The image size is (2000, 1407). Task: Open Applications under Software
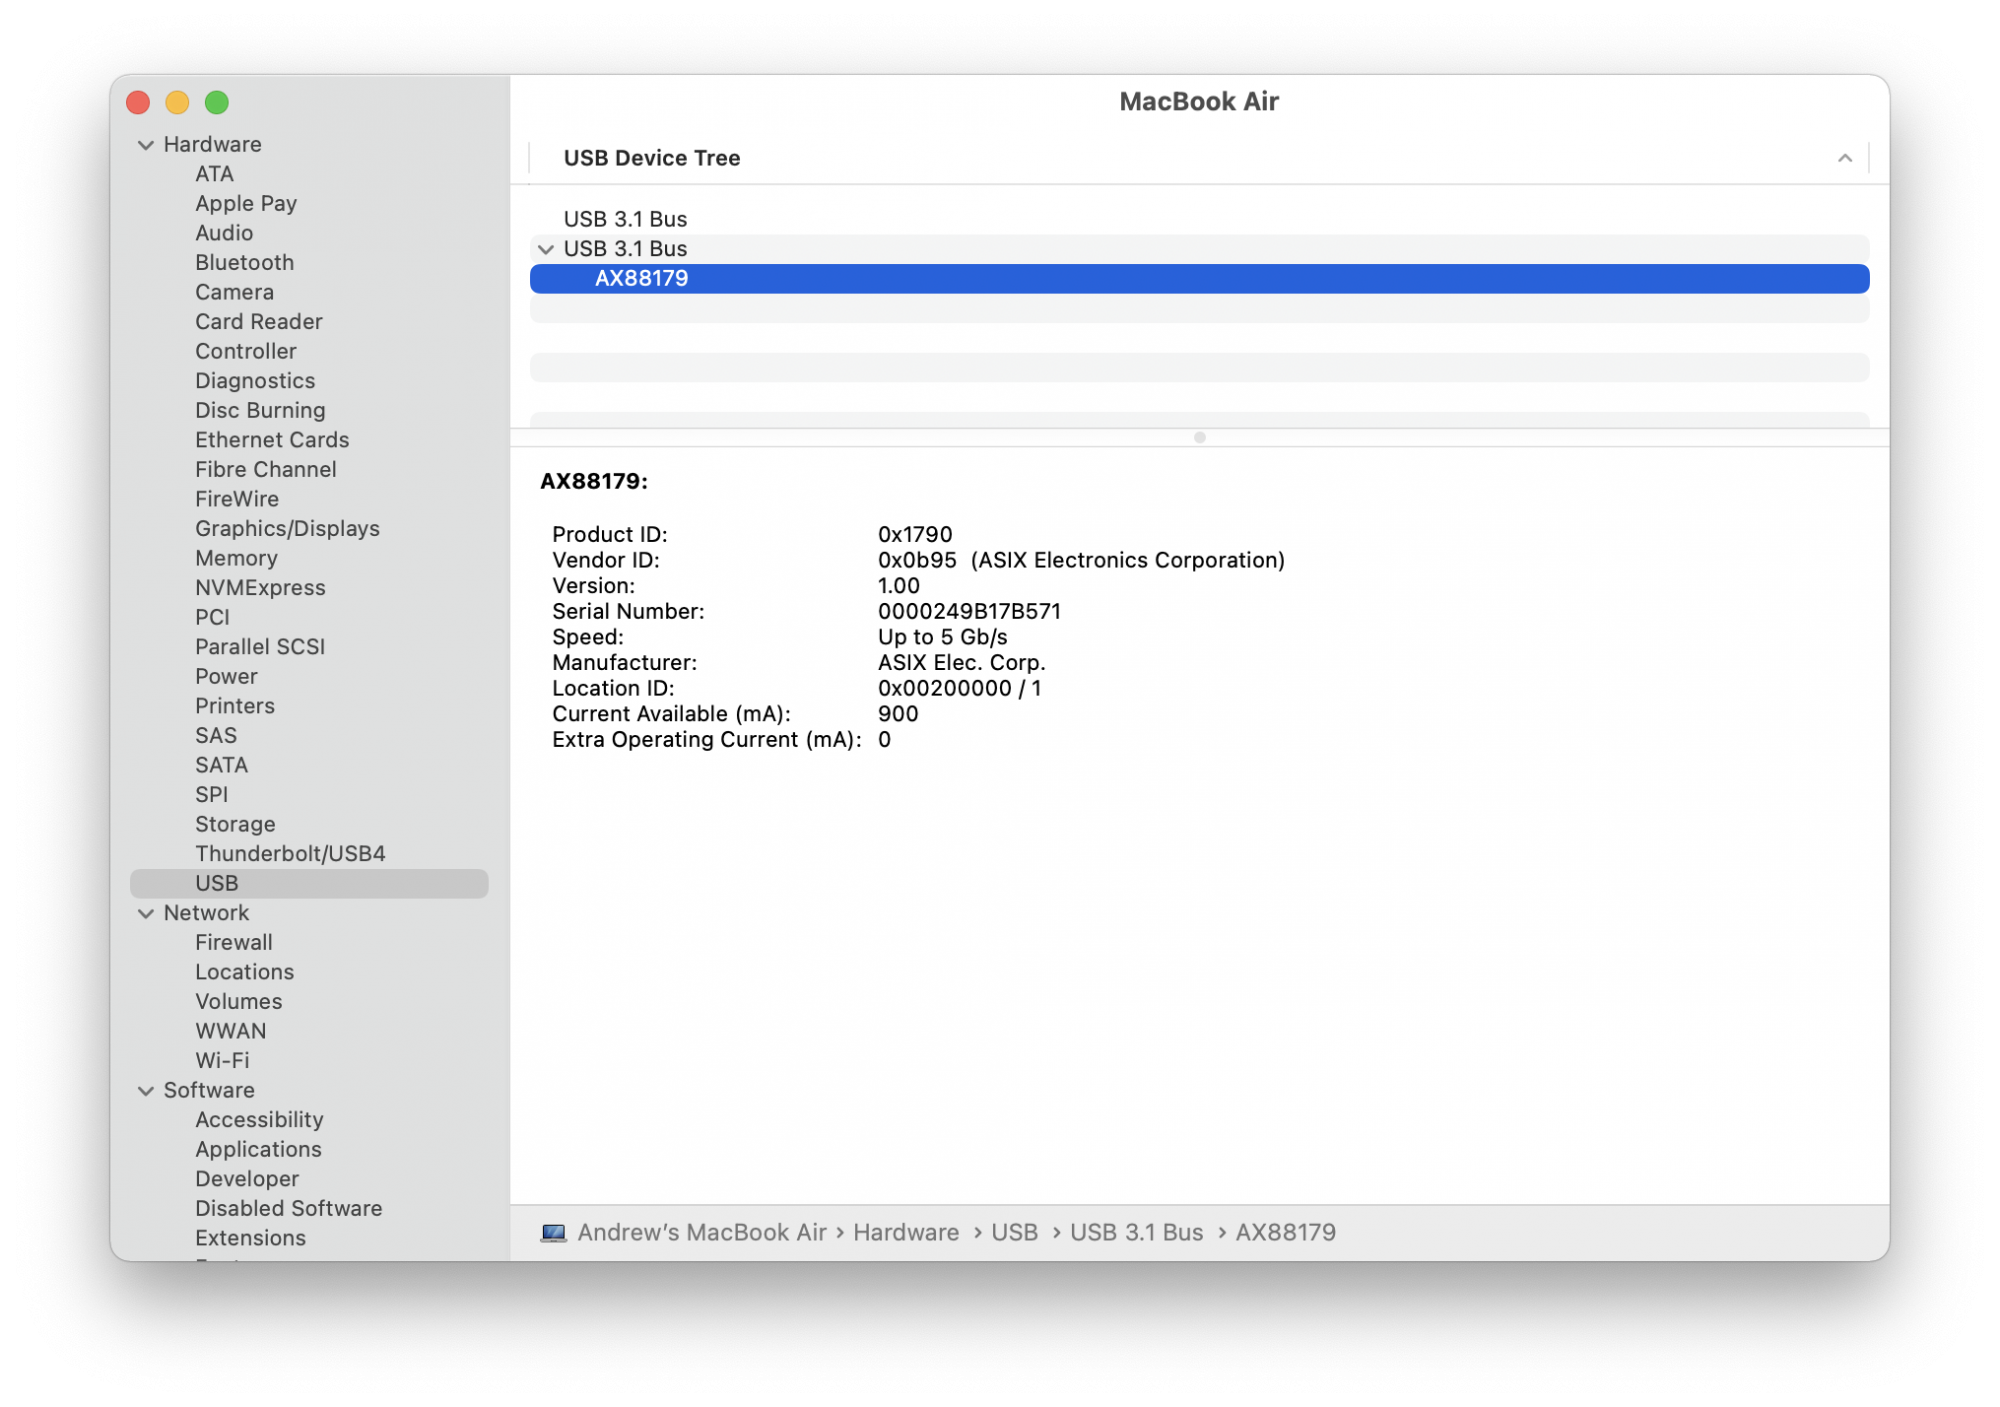(x=258, y=1149)
